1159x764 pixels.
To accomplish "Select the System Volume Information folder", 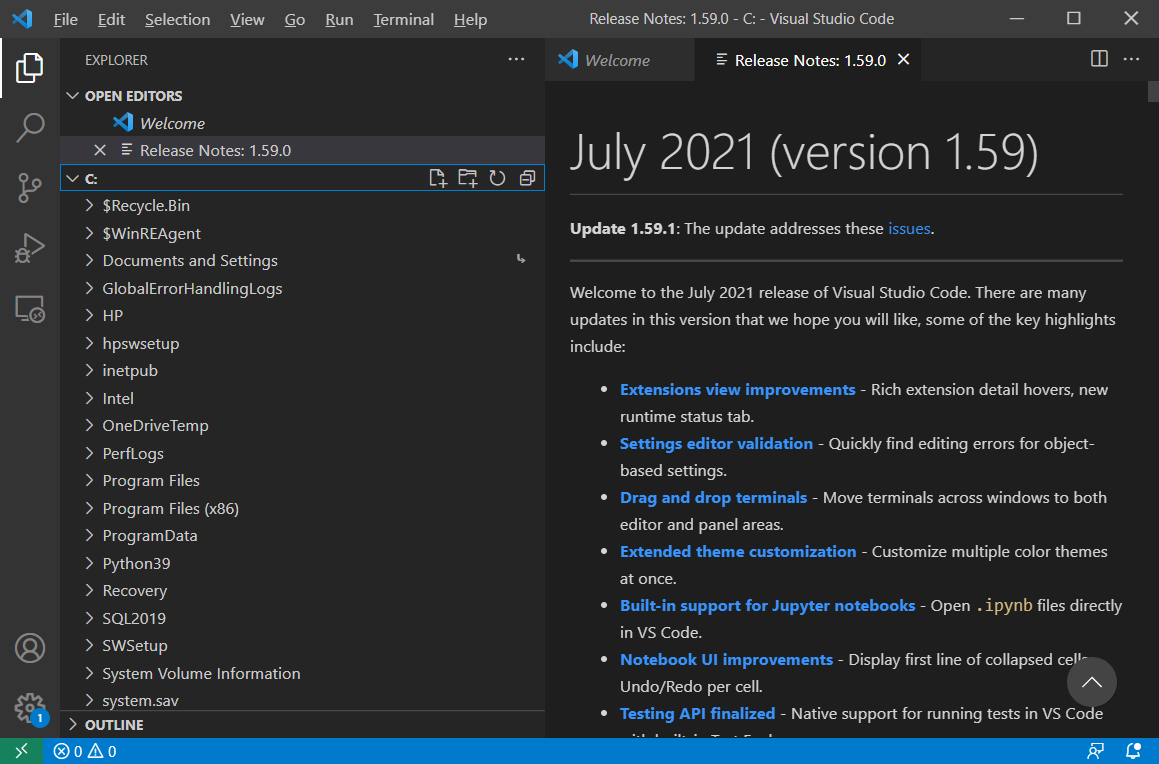I will [302, 673].
